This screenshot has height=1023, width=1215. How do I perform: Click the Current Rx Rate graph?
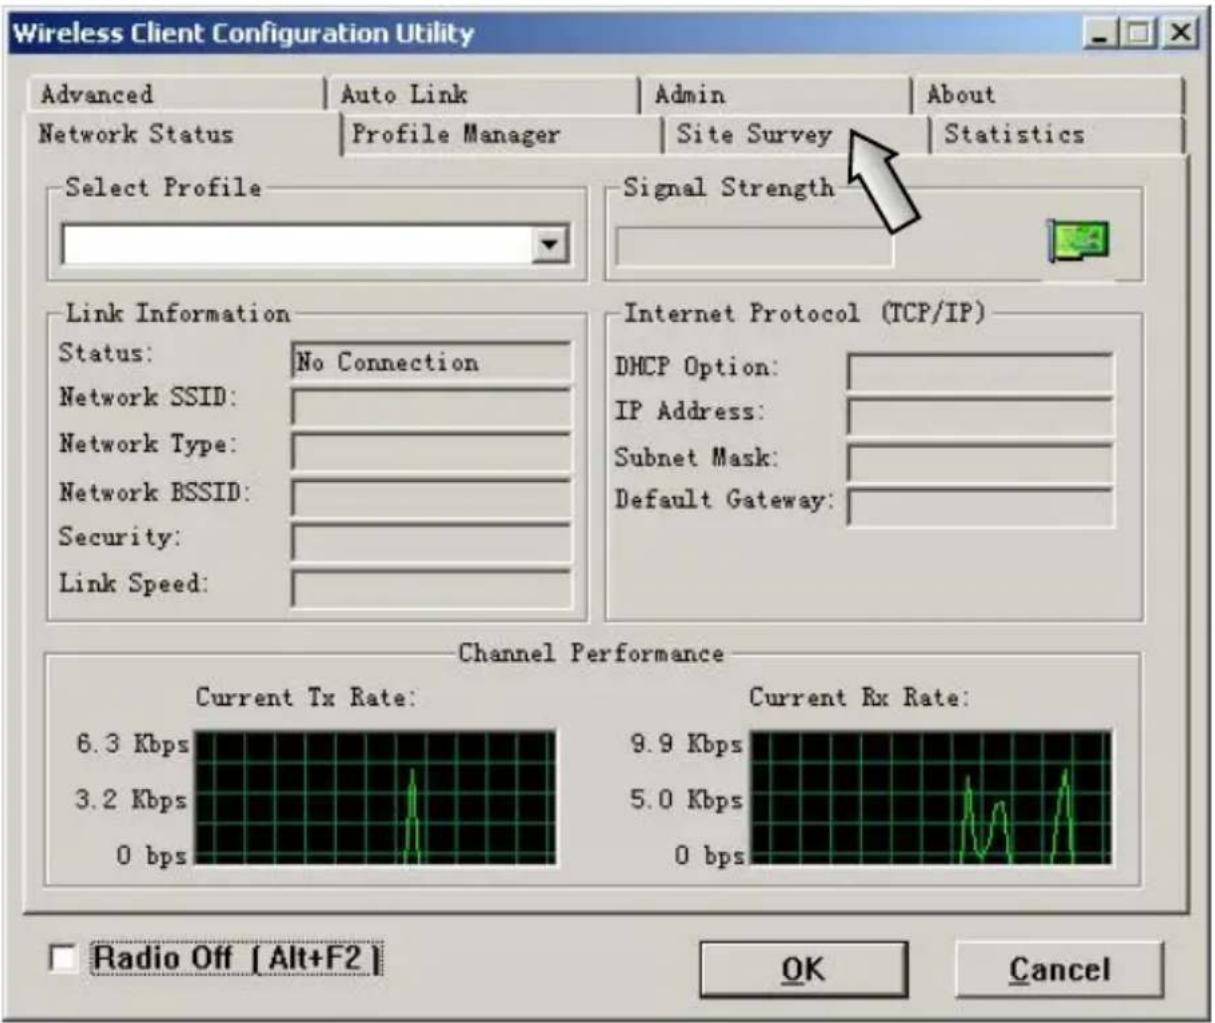[930, 798]
